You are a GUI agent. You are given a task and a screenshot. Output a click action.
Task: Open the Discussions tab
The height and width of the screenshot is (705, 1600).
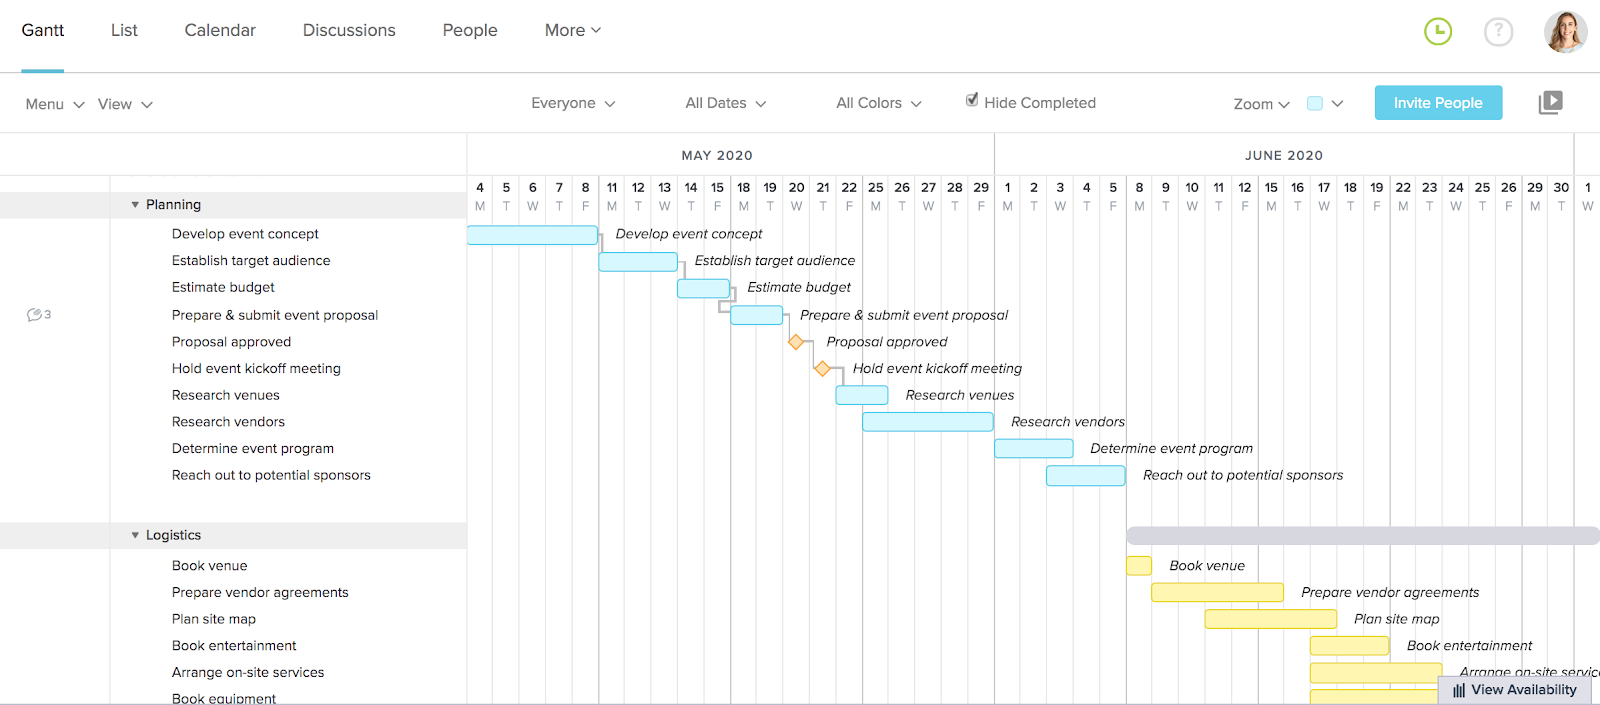click(348, 30)
